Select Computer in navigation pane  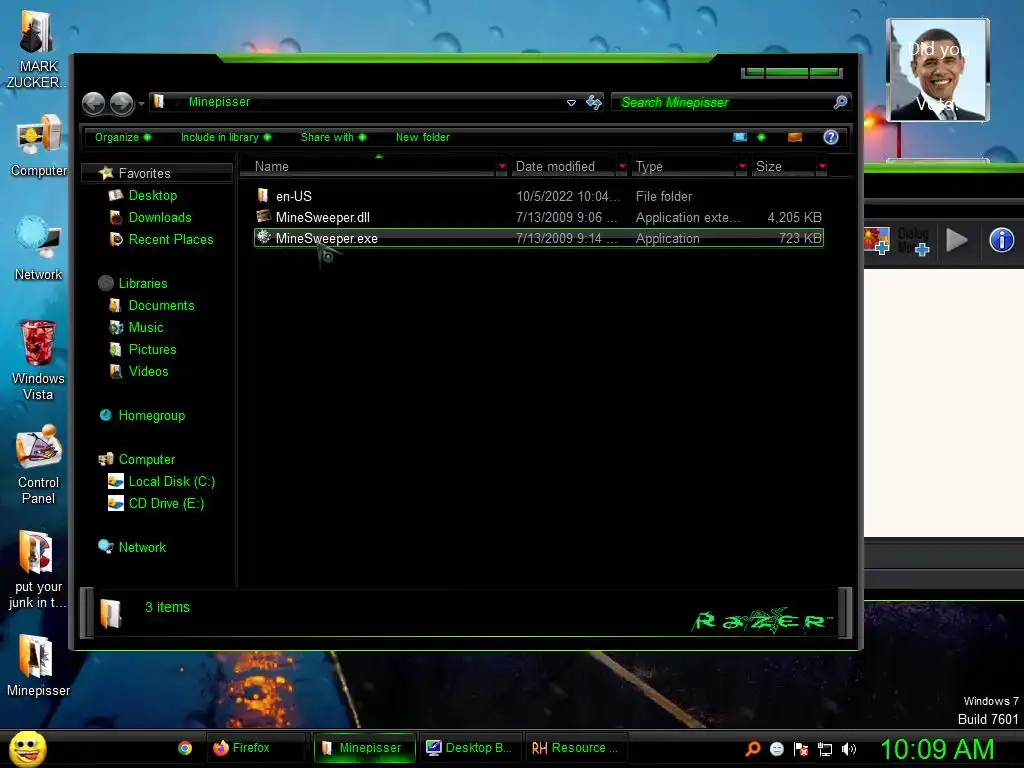pyautogui.click(x=146, y=460)
